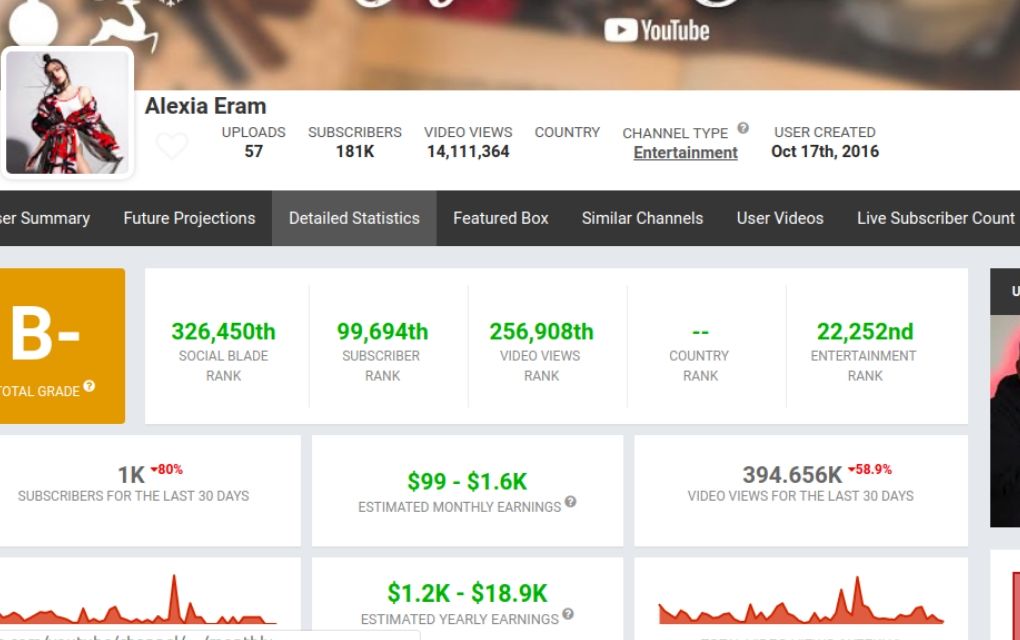Click the red 58.9% video views decrease indicator
This screenshot has width=1020, height=640.
(870, 469)
